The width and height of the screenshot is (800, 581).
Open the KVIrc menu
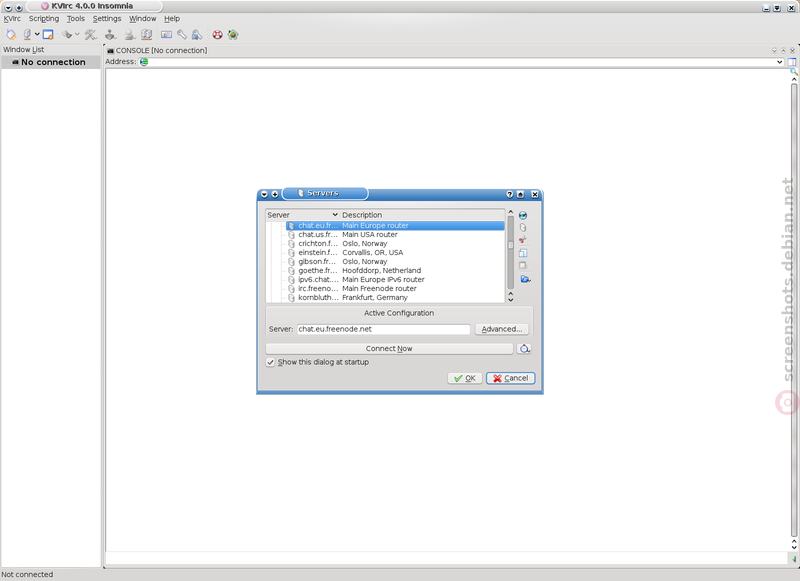click(12, 19)
